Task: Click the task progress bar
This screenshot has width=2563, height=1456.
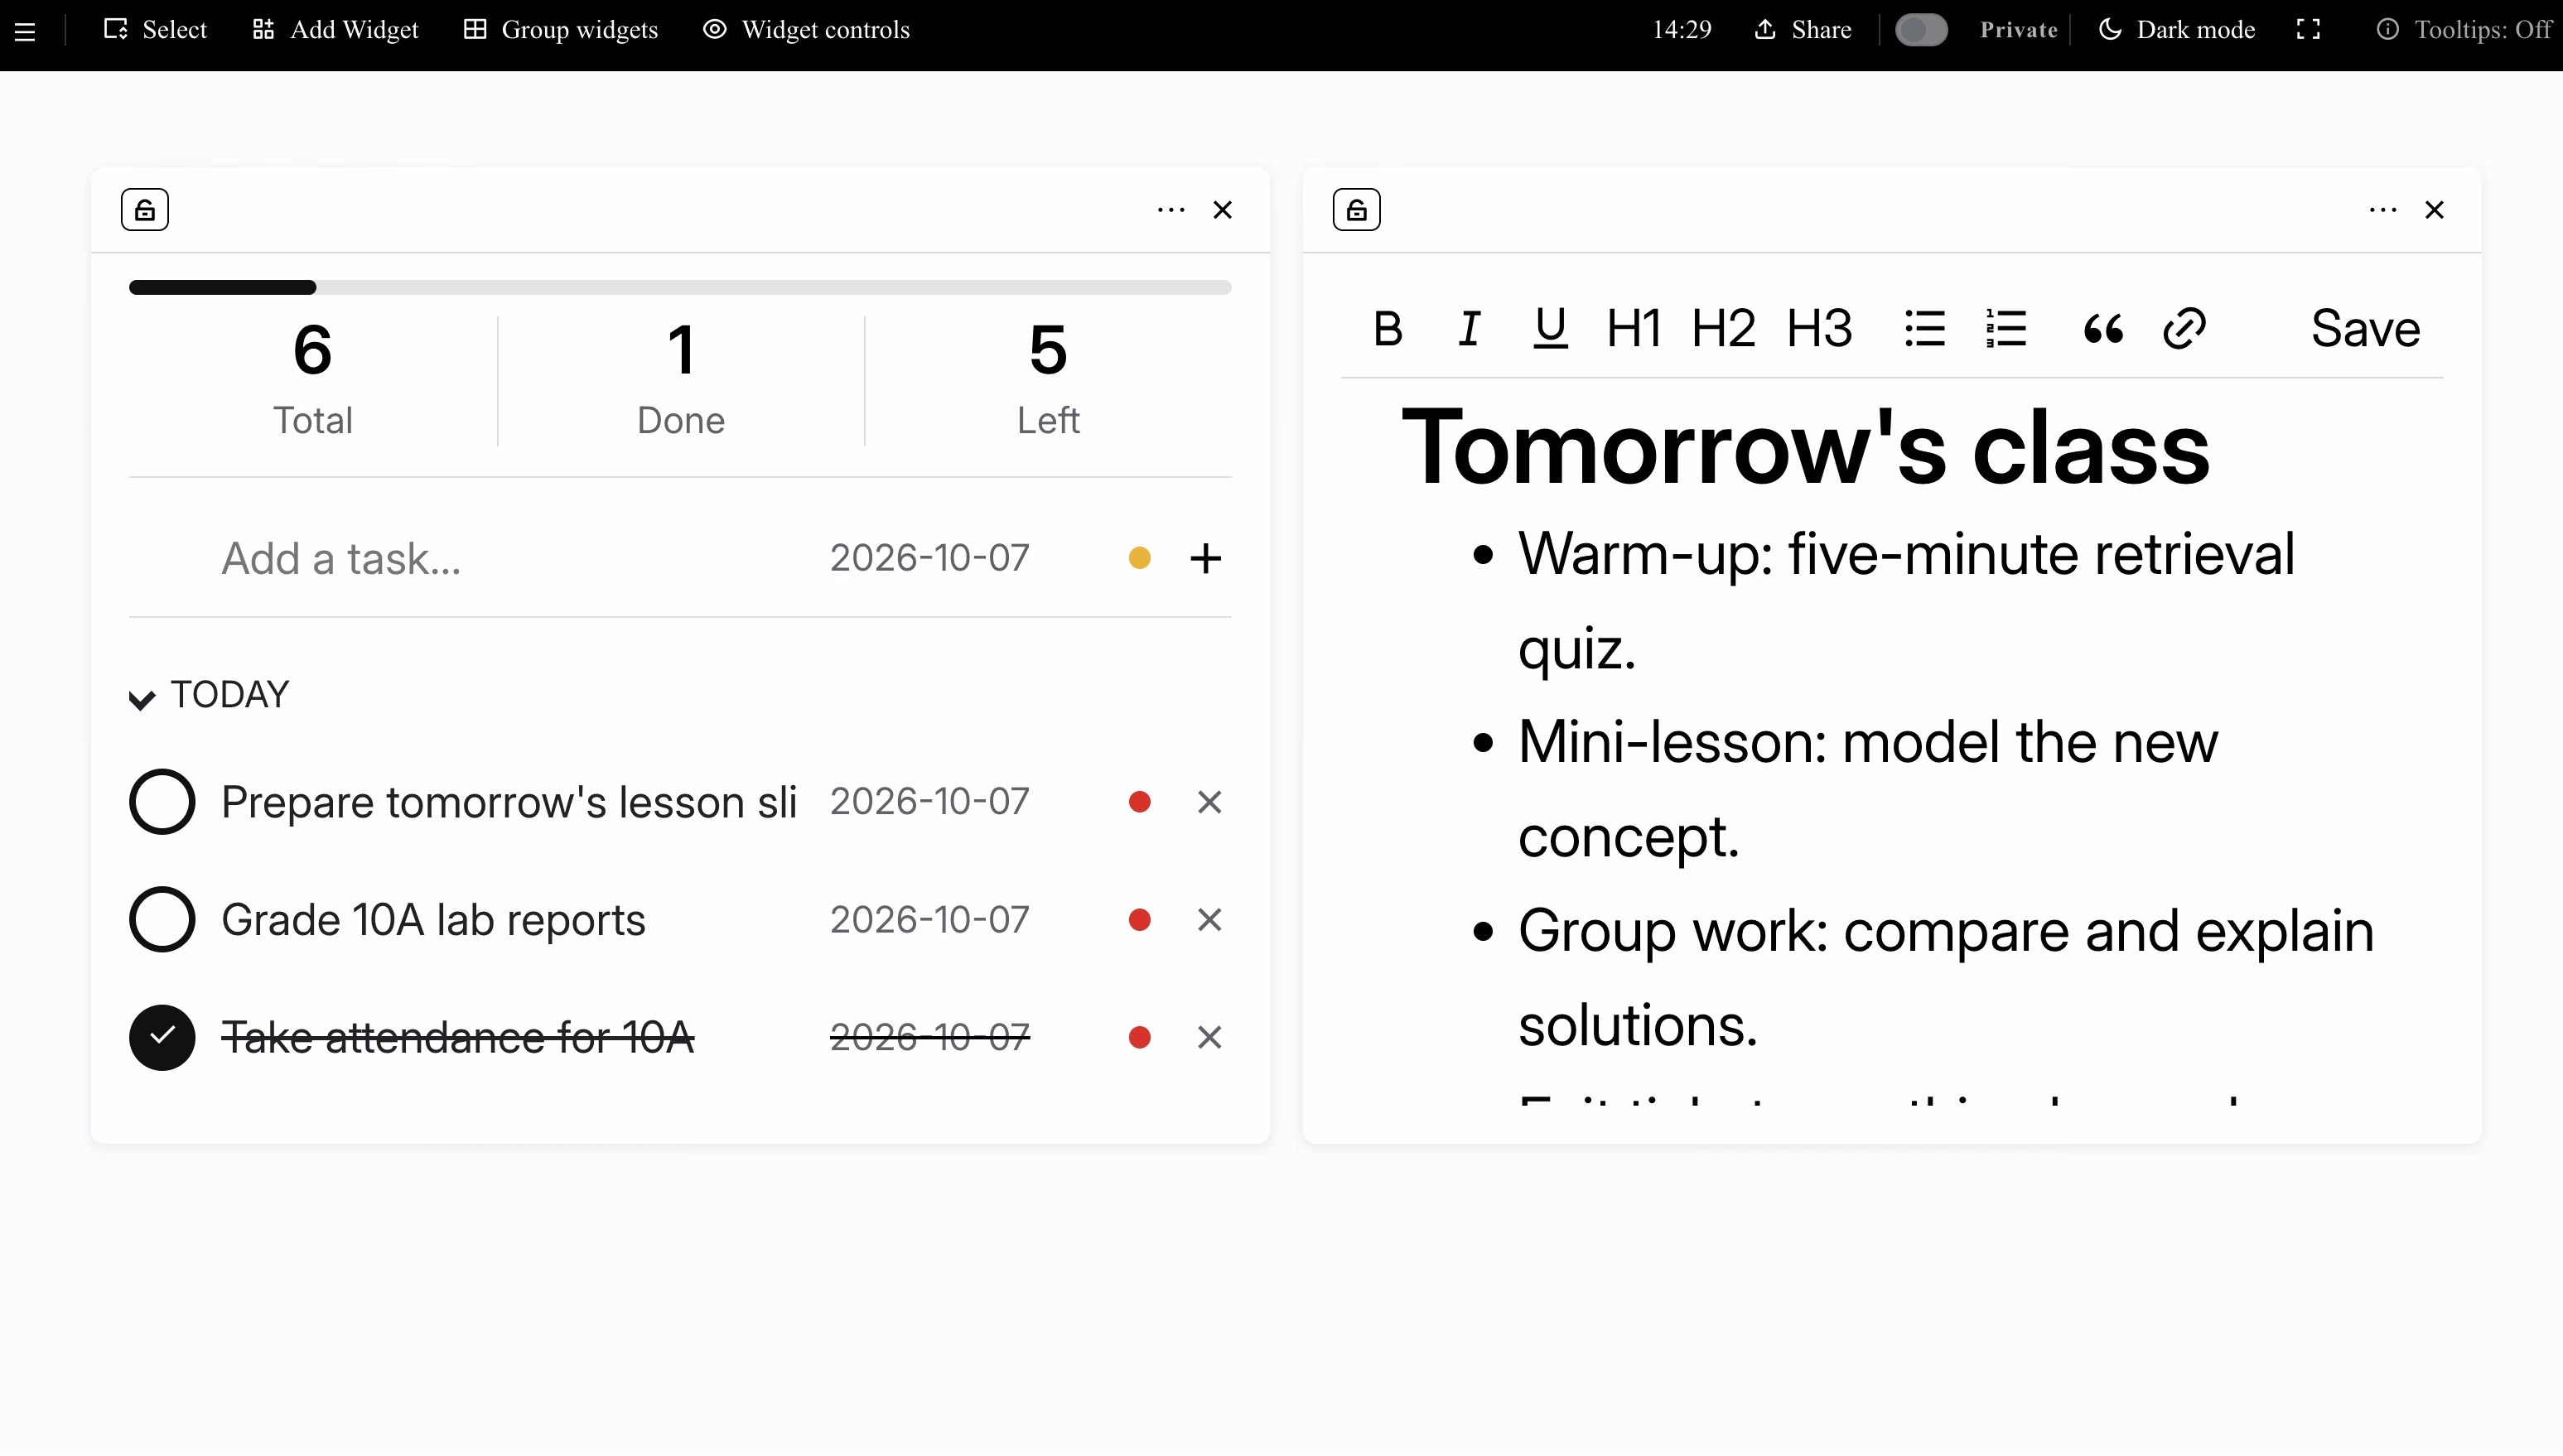Action: (x=680, y=288)
